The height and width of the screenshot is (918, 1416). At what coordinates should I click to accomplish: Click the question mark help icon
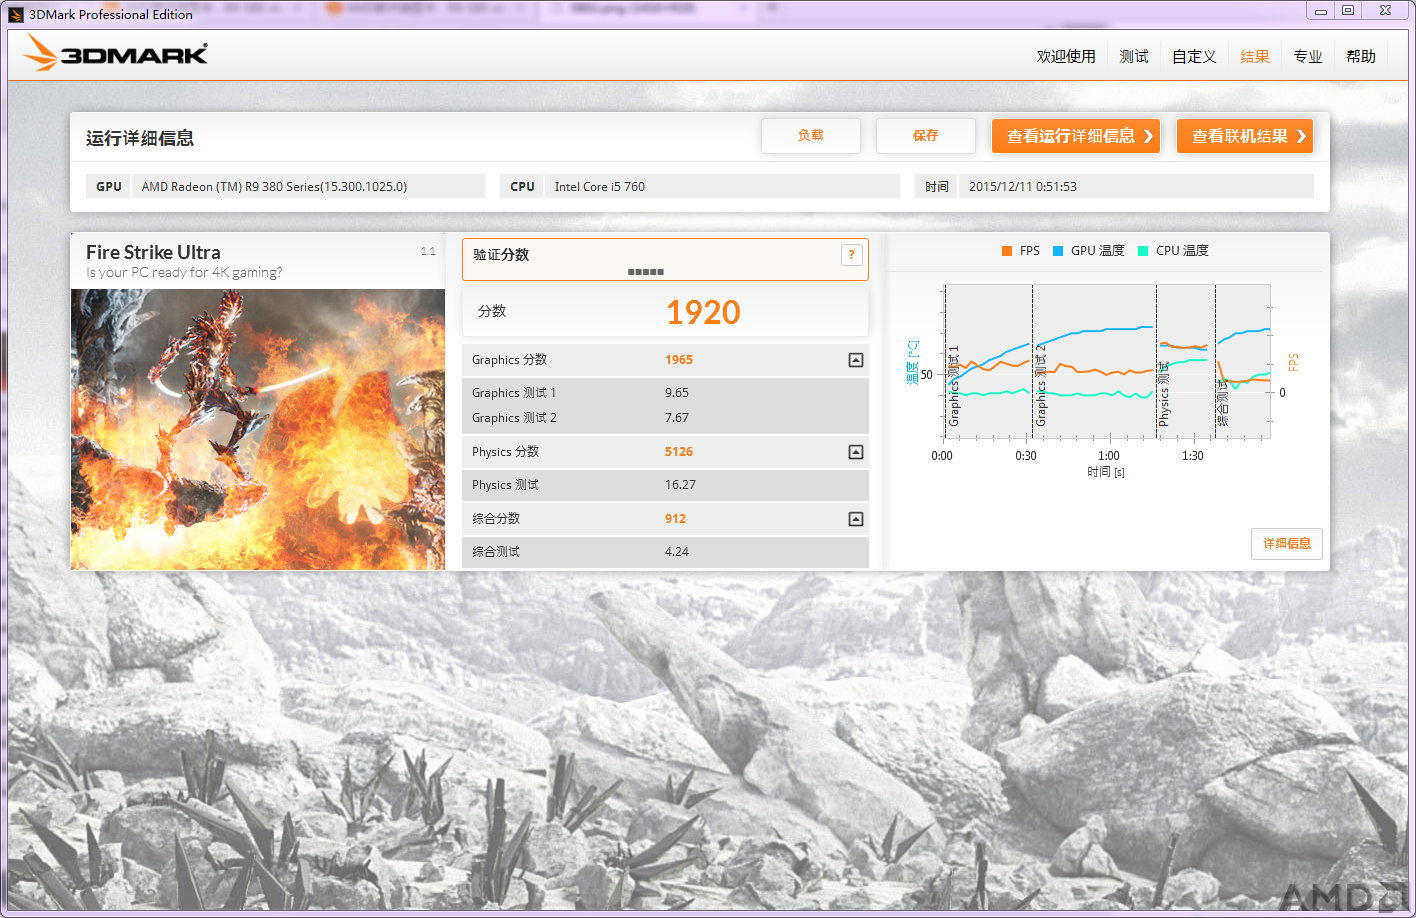pyautogui.click(x=851, y=255)
